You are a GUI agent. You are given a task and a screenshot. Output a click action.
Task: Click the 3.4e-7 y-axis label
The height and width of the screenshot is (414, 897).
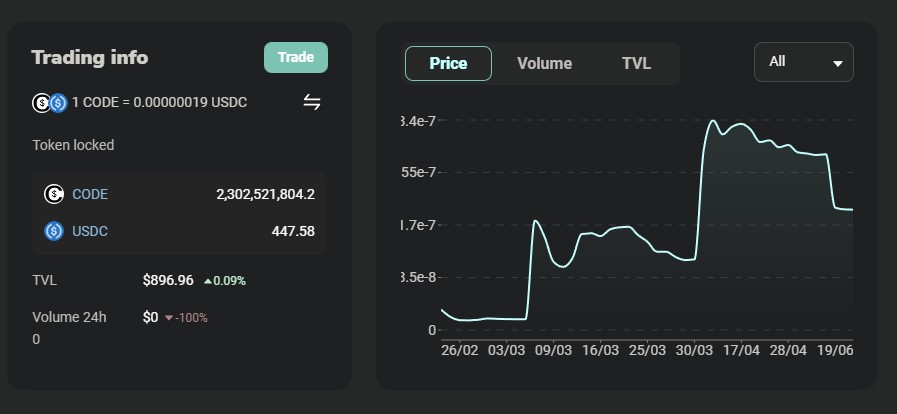[419, 121]
